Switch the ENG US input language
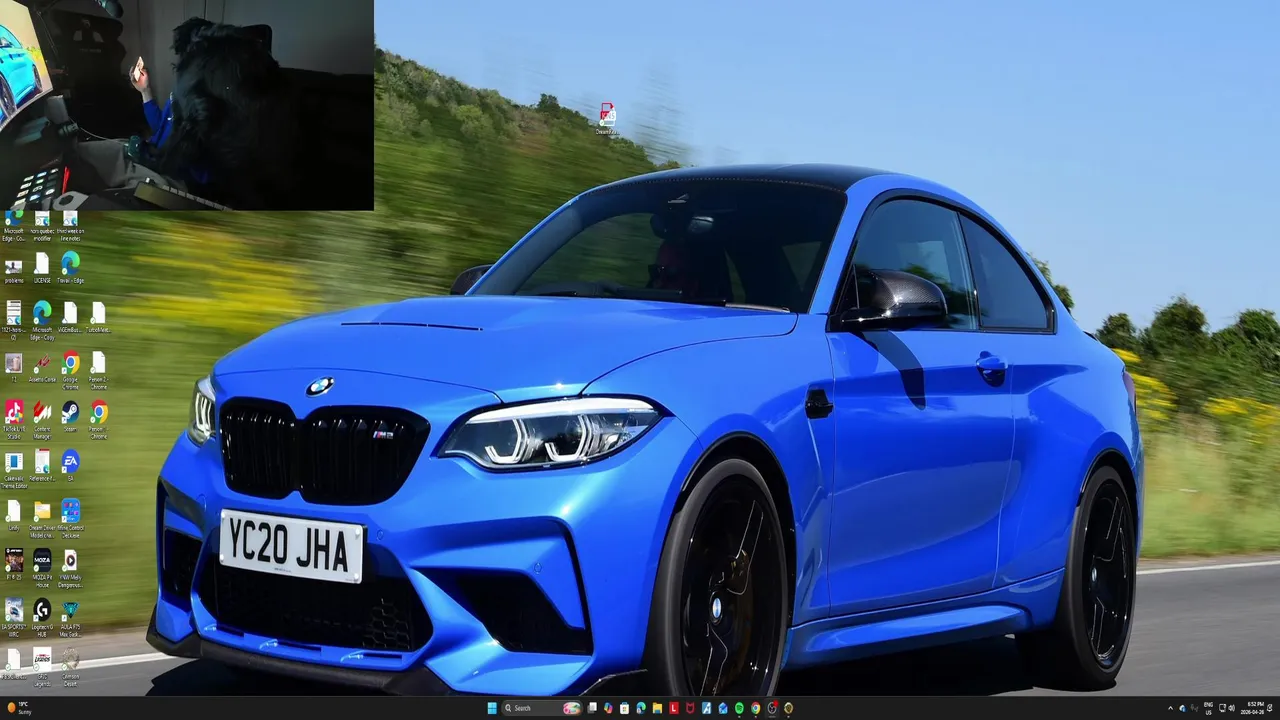The image size is (1280, 720). click(1208, 708)
